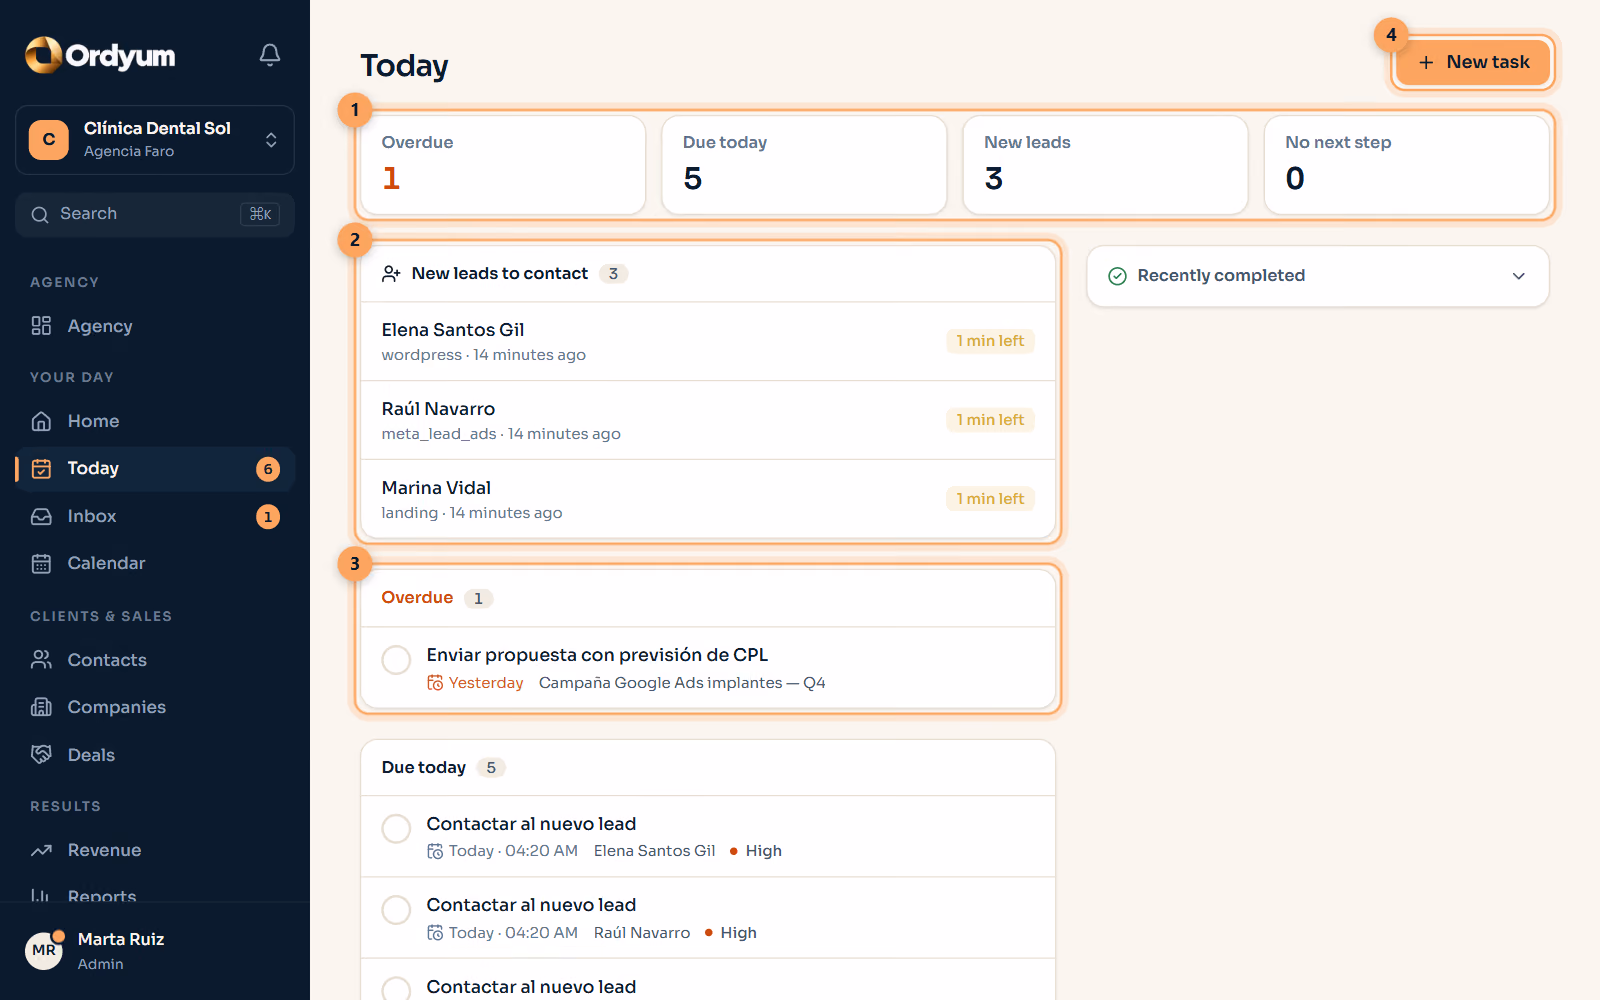The height and width of the screenshot is (1000, 1600).
Task: Click the Inbox badge showing 1
Action: point(268,517)
